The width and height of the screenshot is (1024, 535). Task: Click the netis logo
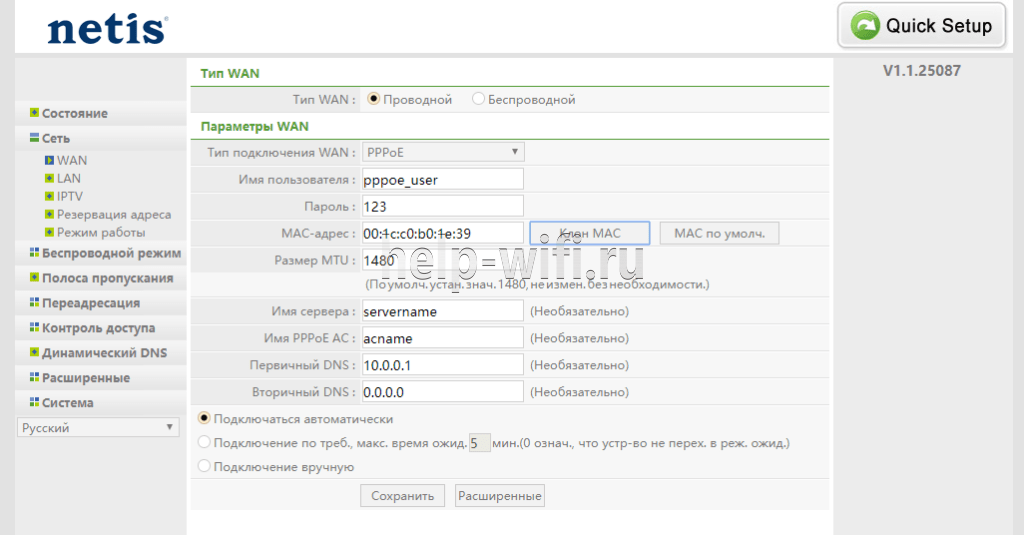coord(106,29)
